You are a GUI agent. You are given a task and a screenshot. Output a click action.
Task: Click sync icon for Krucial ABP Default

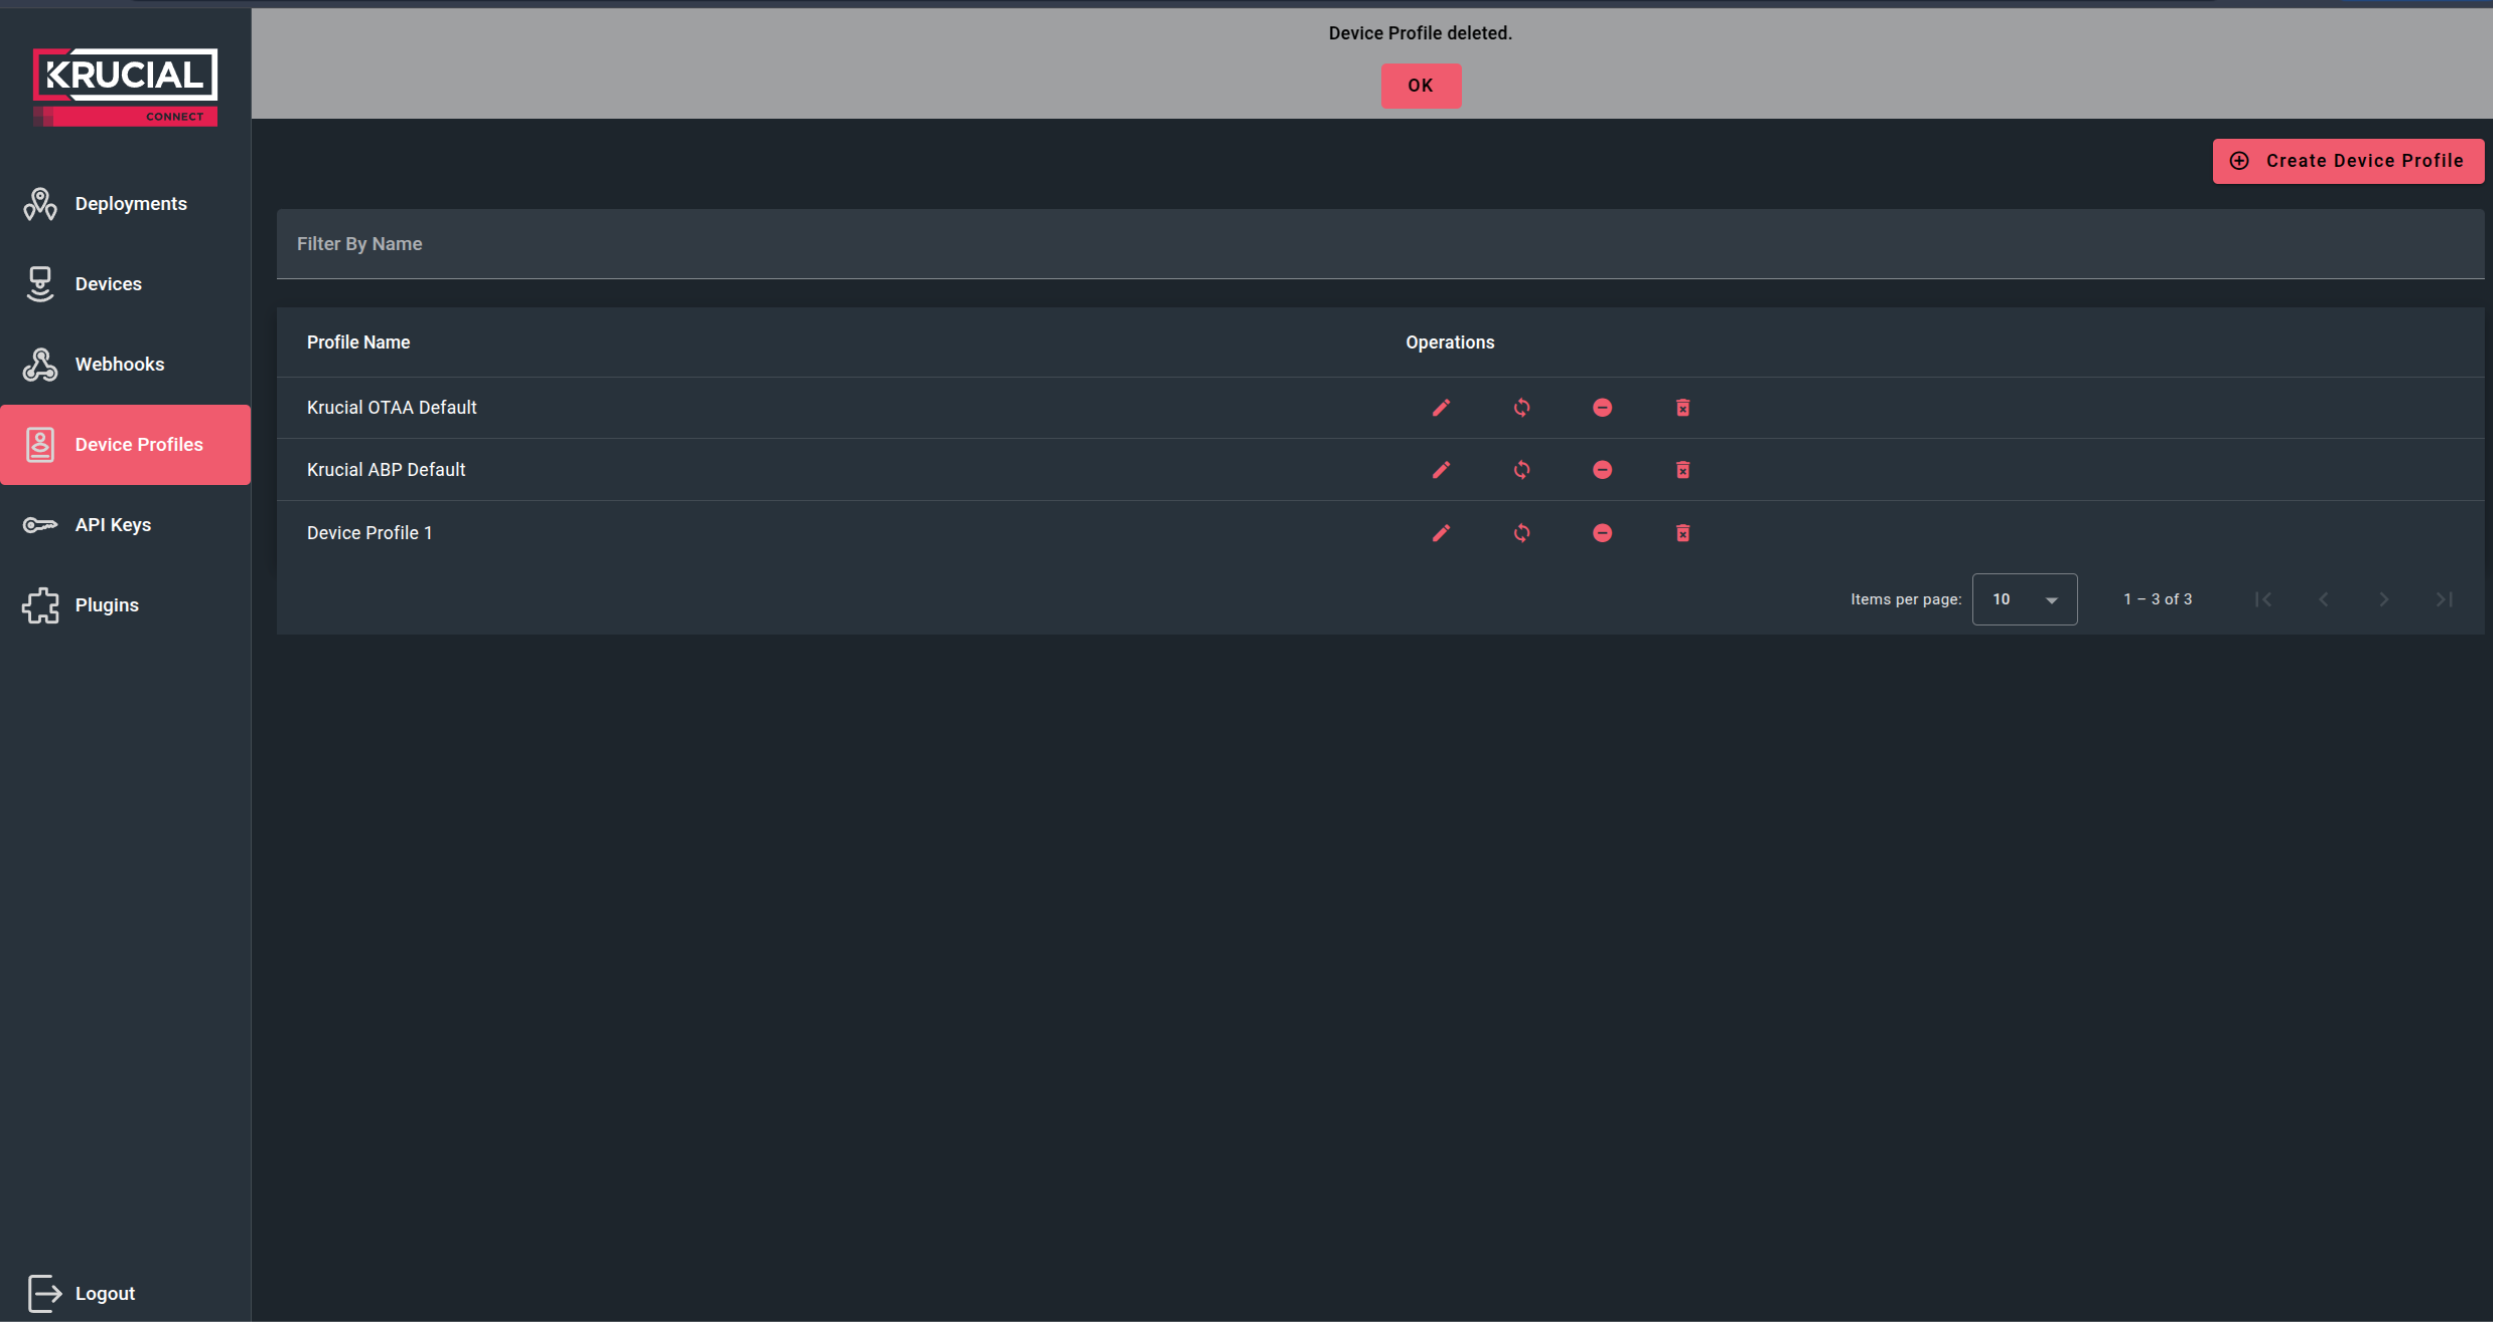(x=1521, y=470)
